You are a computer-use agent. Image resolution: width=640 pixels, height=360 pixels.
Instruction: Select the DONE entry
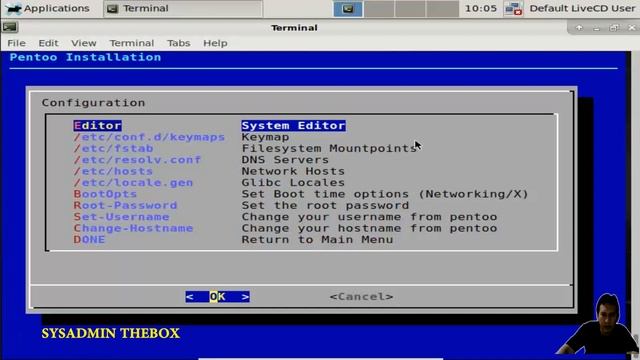(89, 240)
